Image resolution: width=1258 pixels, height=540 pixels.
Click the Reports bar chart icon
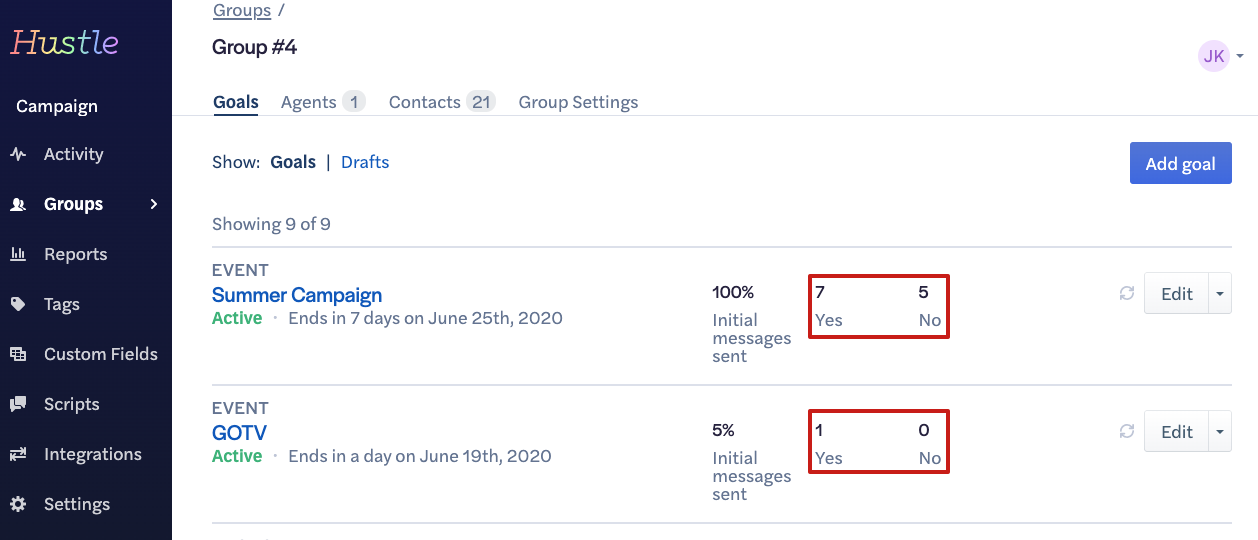point(18,254)
